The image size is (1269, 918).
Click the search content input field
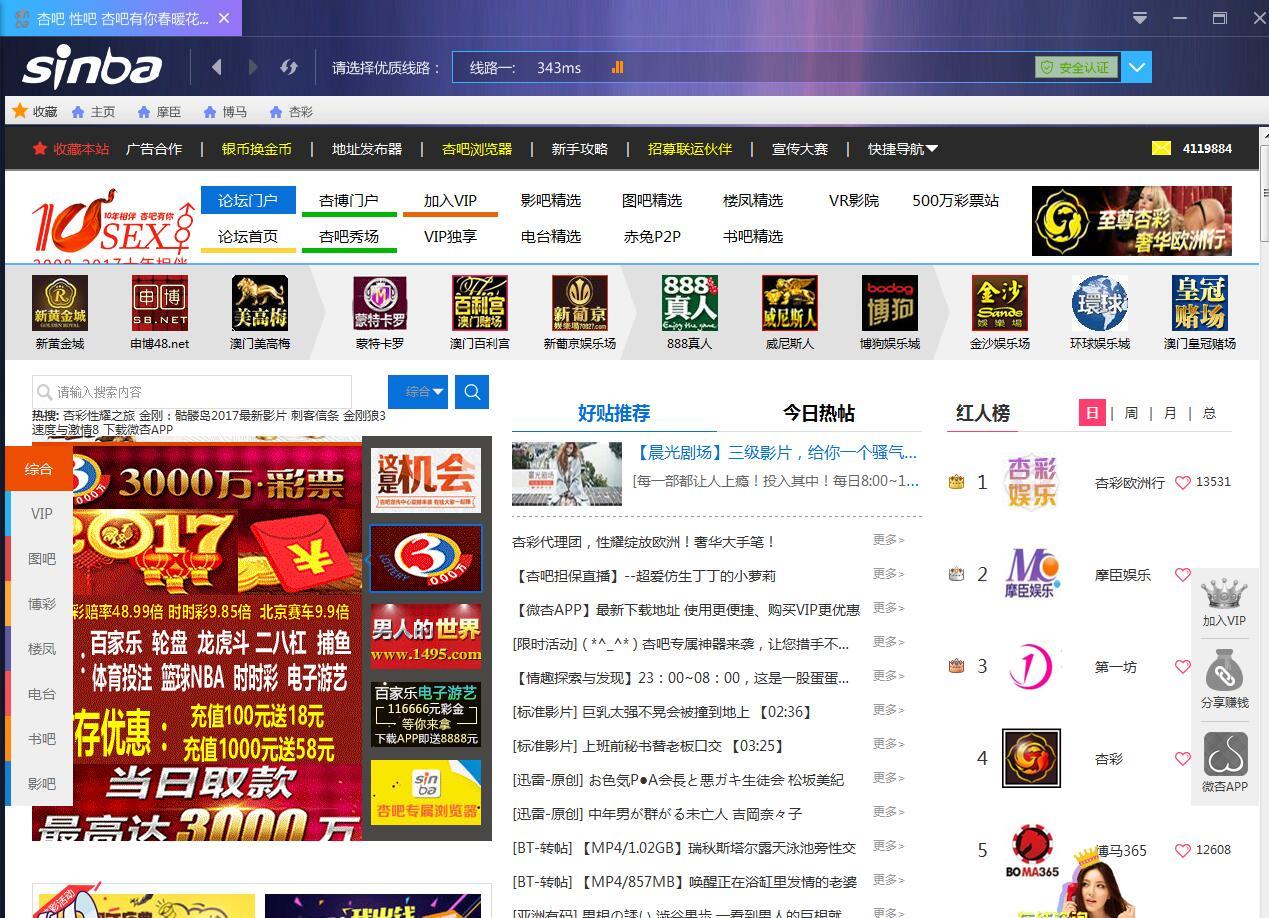[x=192, y=392]
